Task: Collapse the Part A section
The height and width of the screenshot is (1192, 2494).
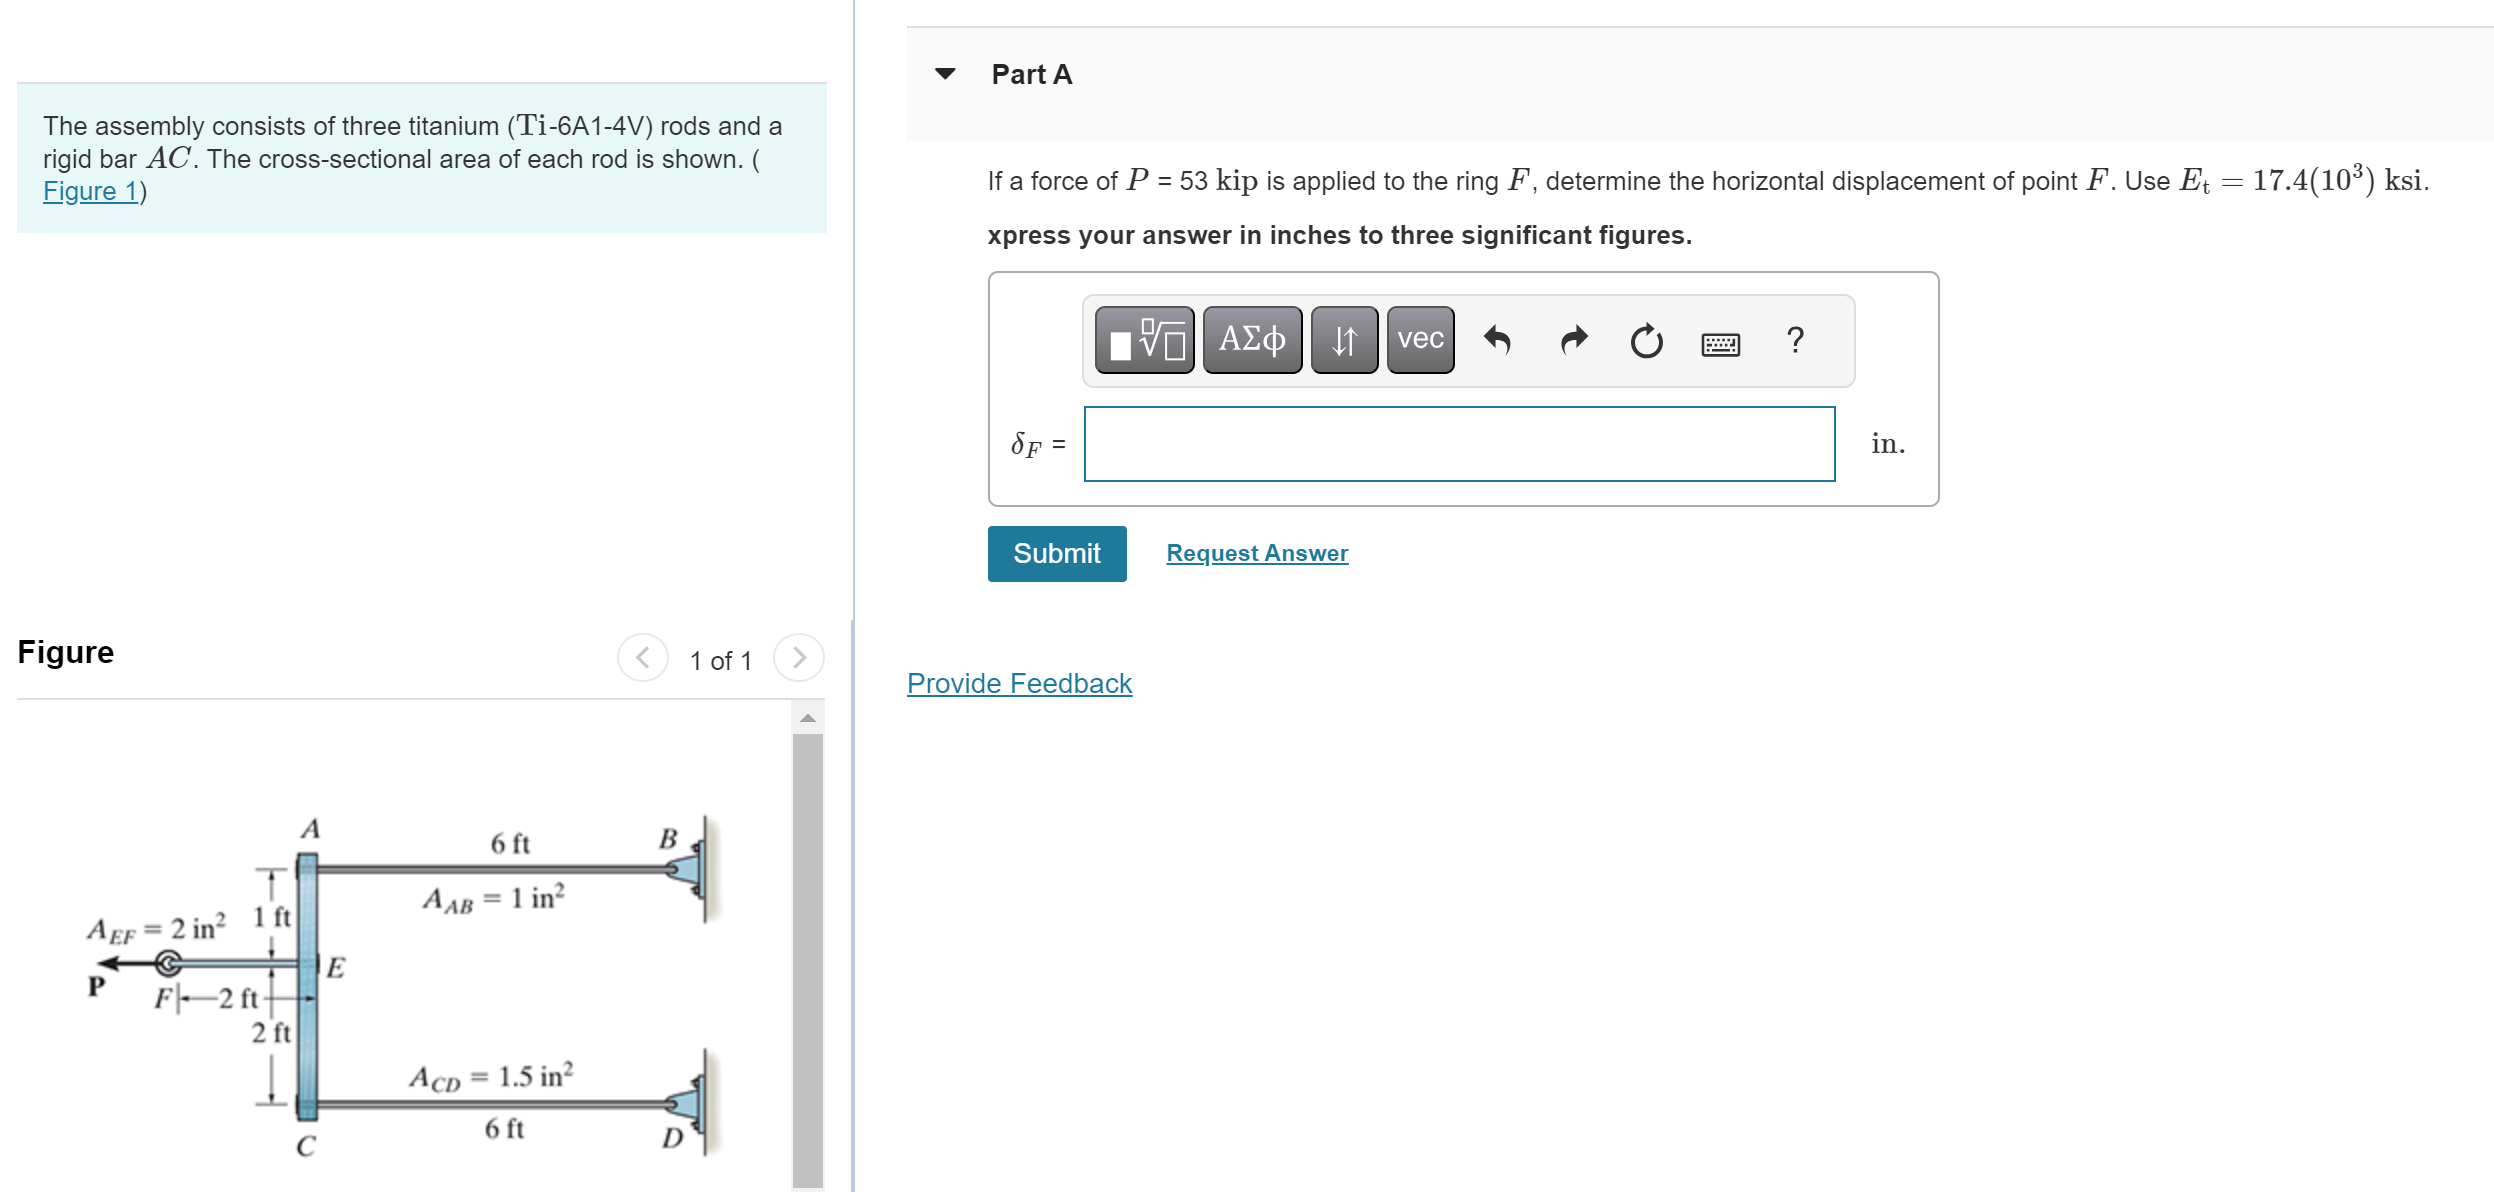Action: 947,75
